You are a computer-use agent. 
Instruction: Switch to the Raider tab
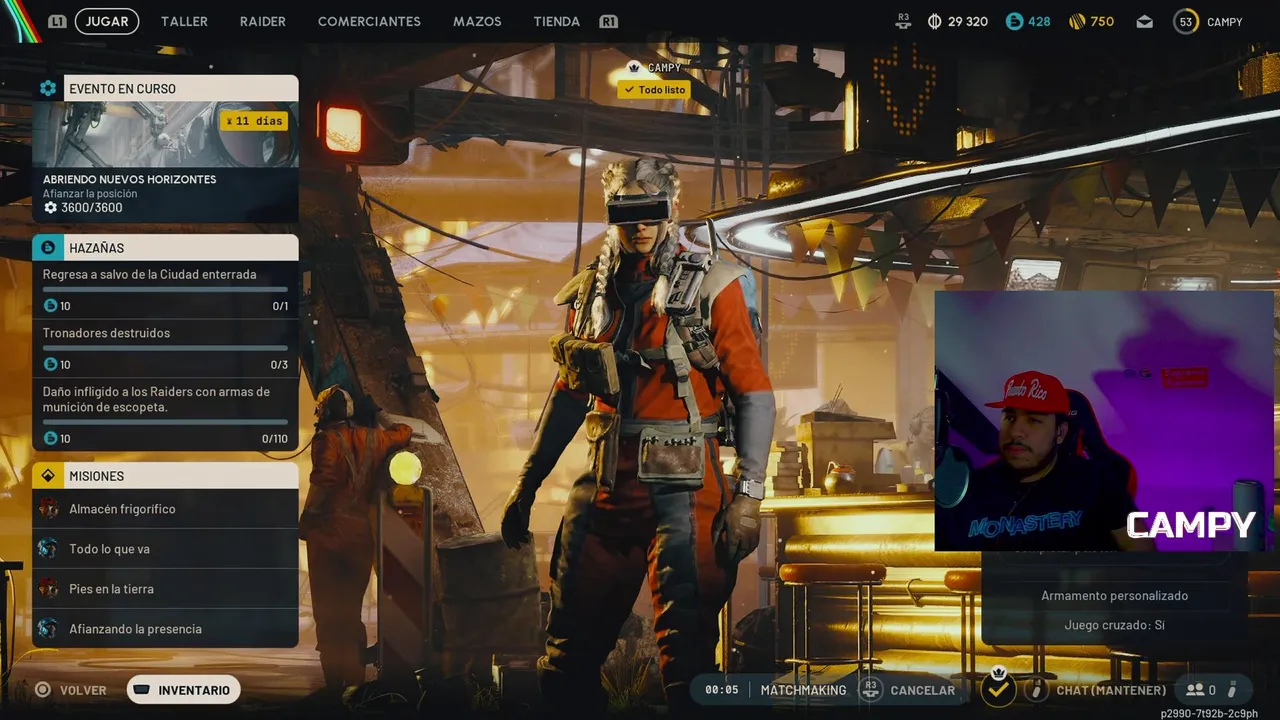263,21
